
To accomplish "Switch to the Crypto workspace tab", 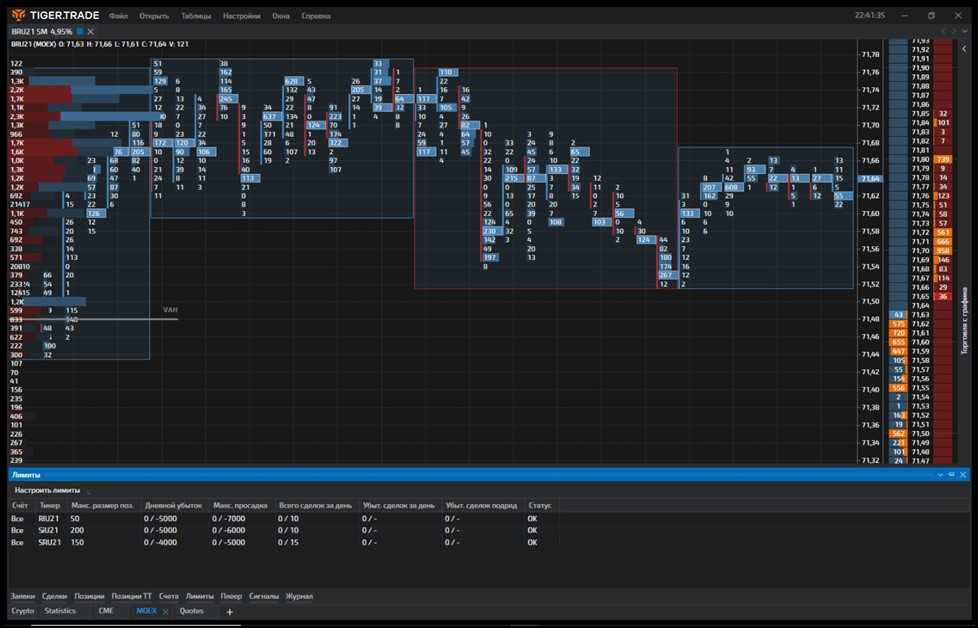I will (x=22, y=611).
